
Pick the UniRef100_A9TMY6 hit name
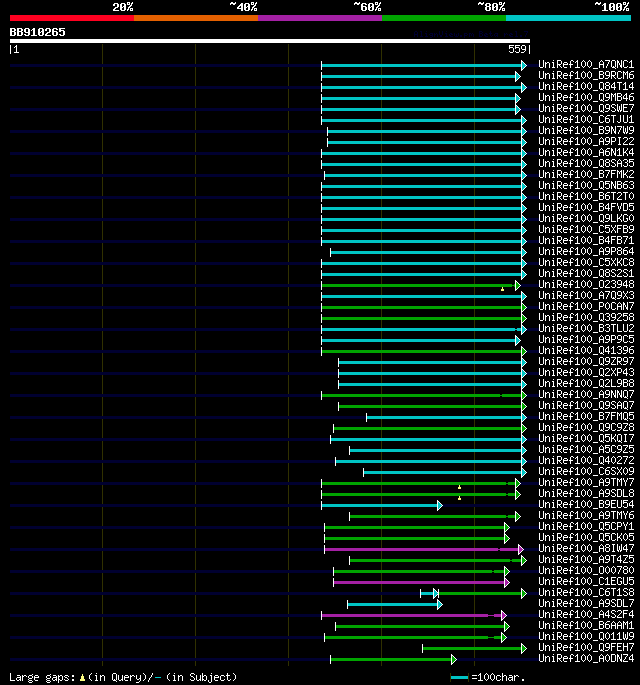pos(586,515)
